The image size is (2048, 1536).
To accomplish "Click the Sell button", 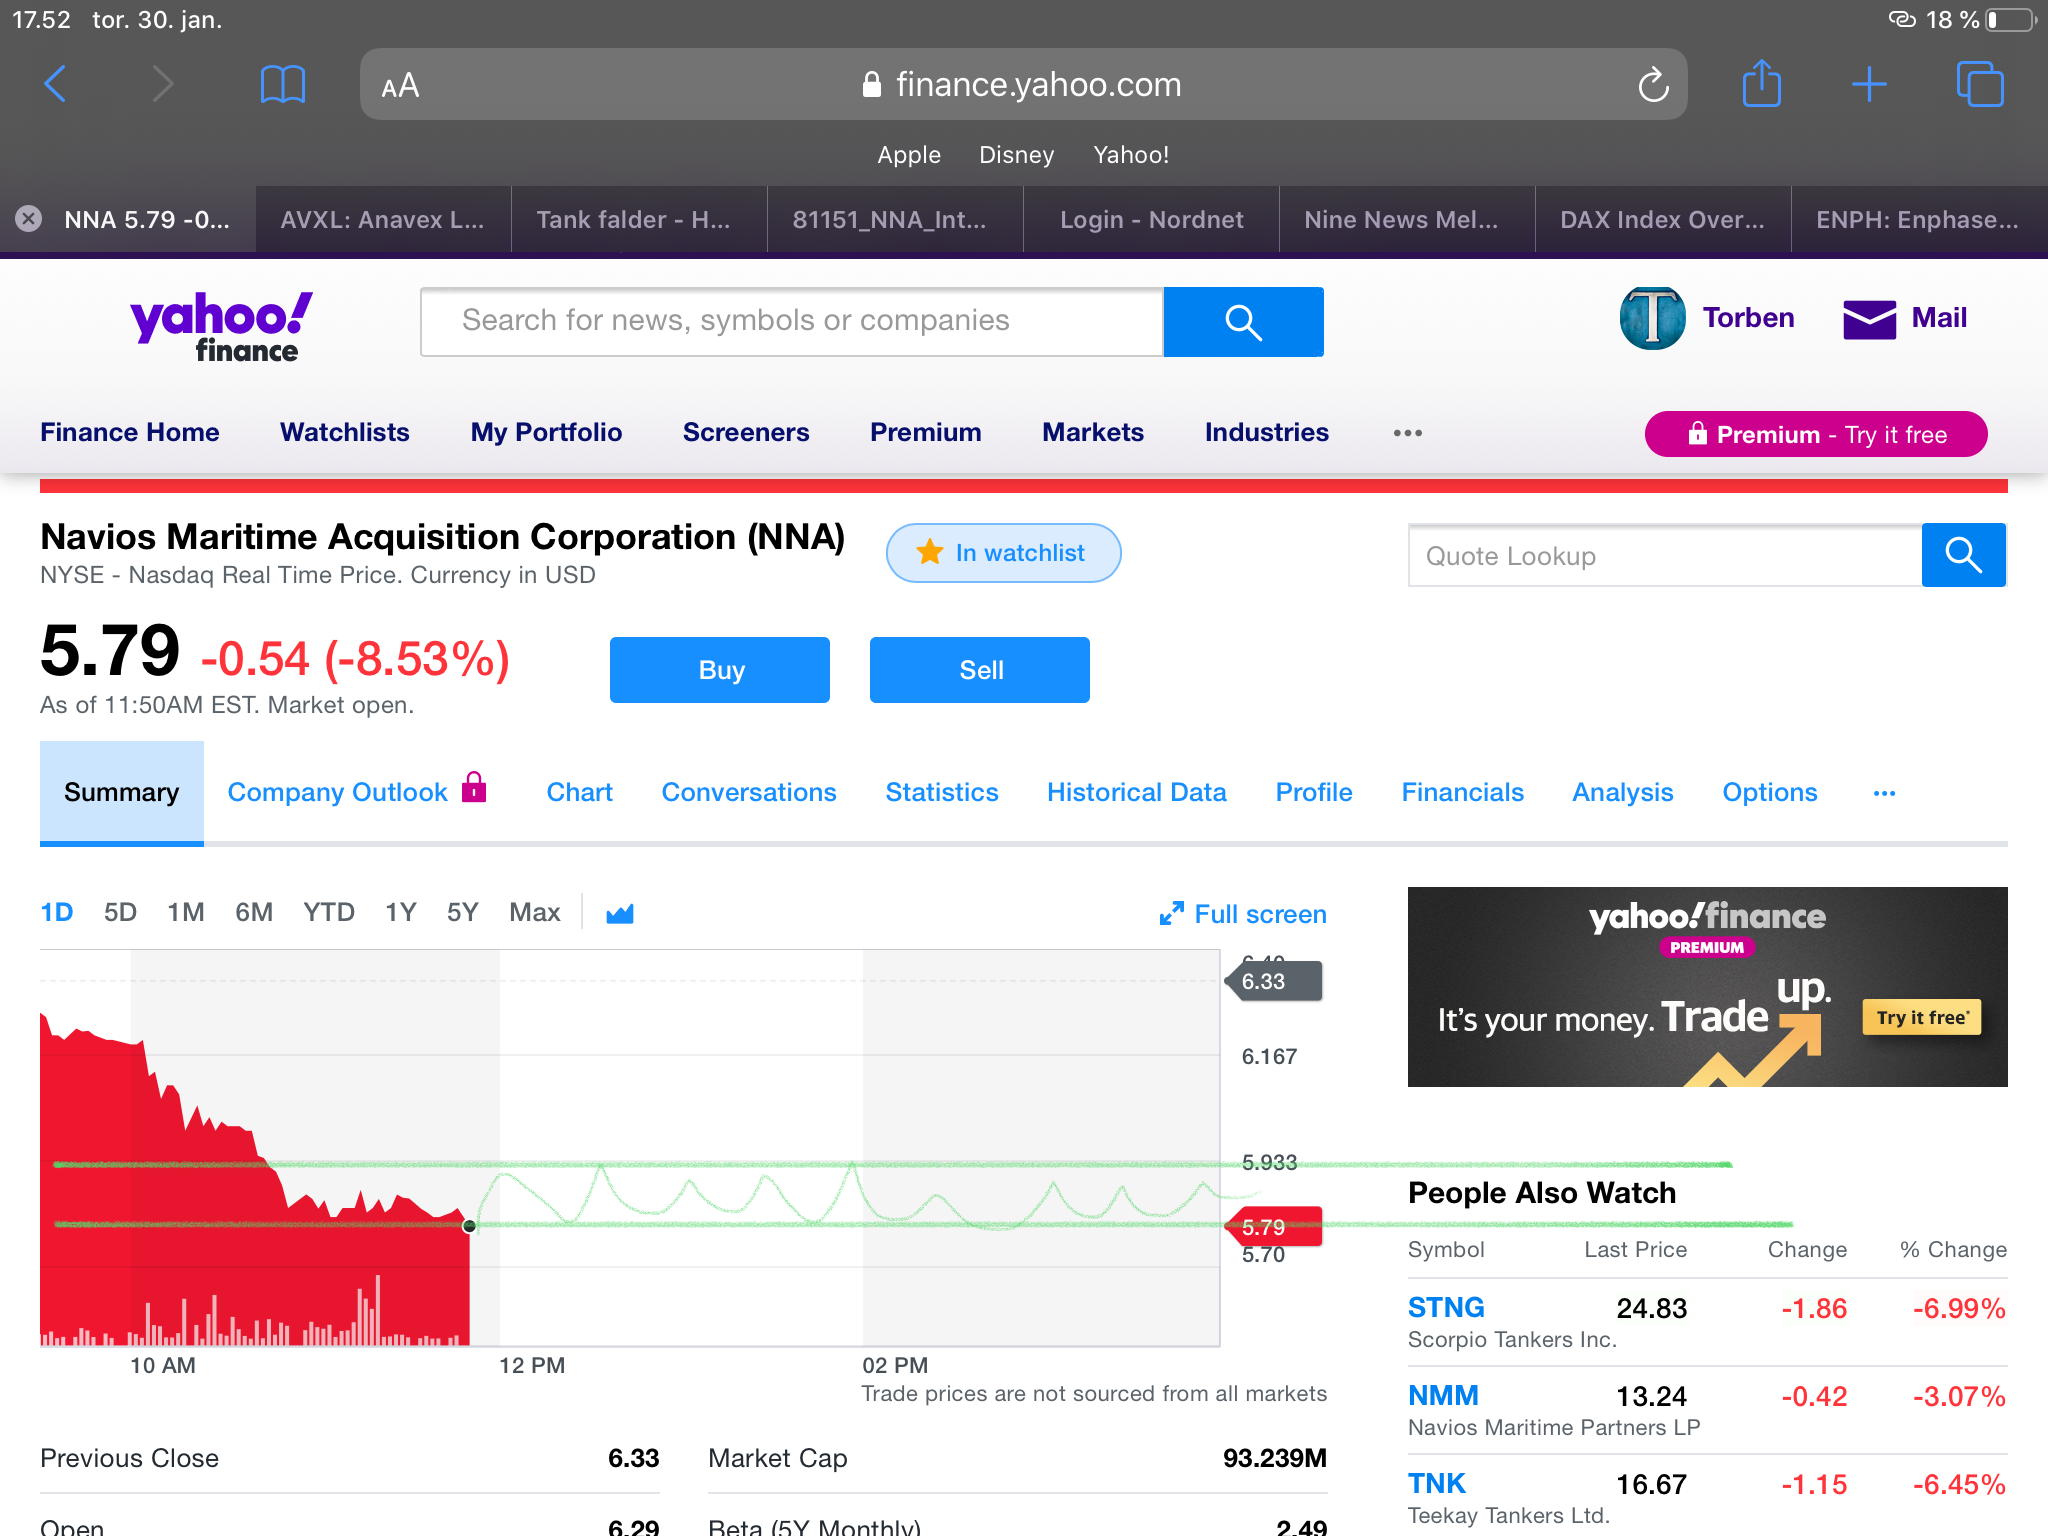I will coord(980,670).
